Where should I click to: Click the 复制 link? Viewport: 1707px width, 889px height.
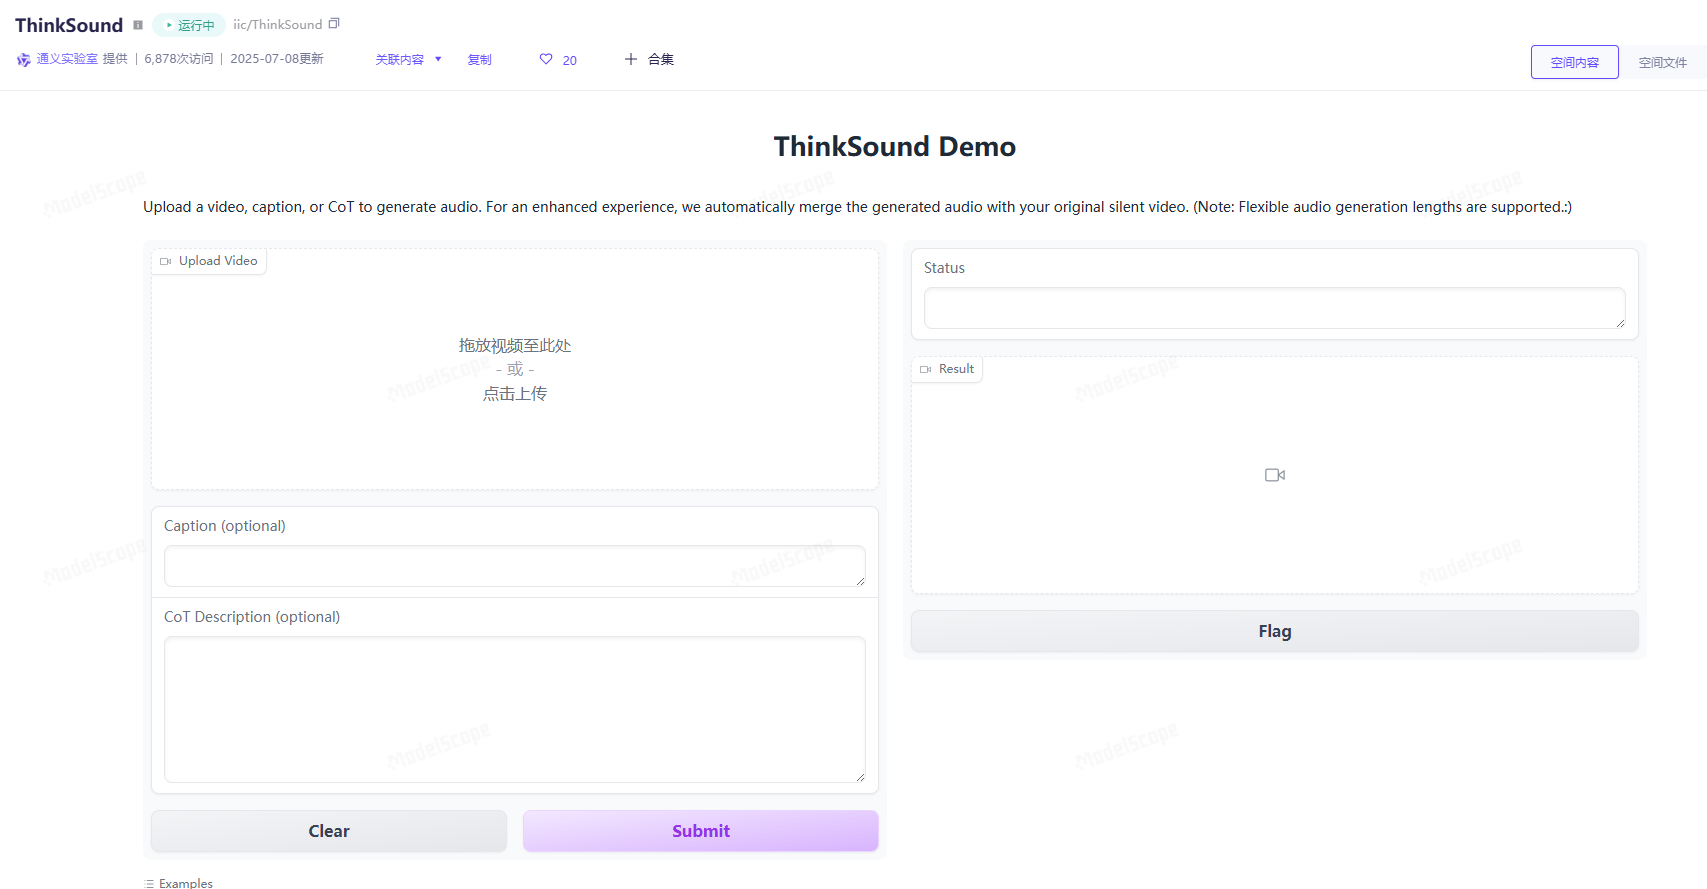pyautogui.click(x=480, y=60)
